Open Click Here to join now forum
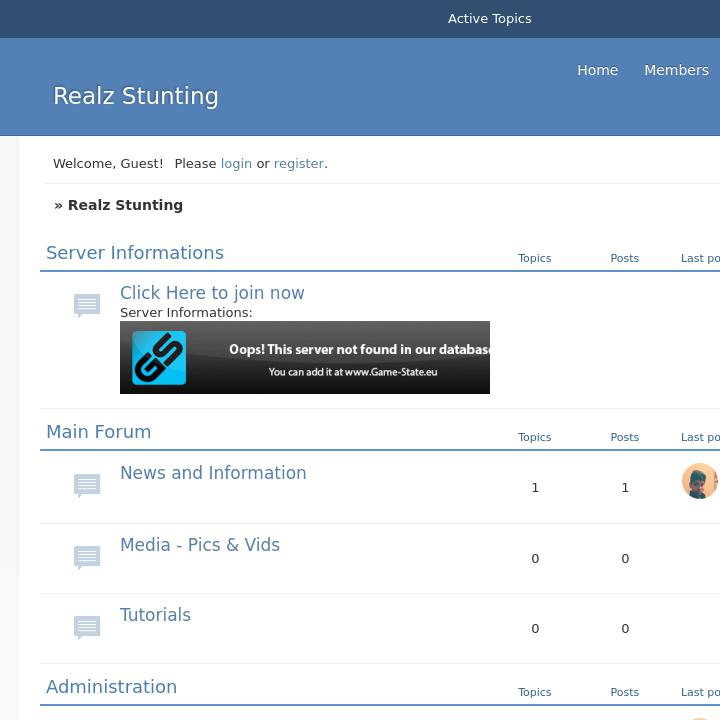This screenshot has width=720, height=720. coord(212,293)
